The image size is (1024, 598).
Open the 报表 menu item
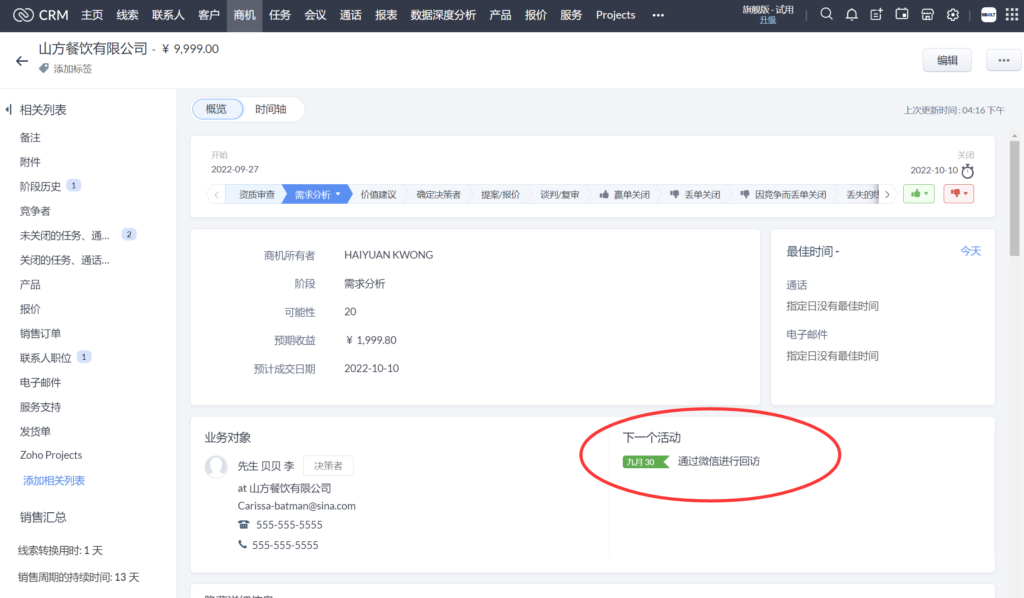[385, 15]
